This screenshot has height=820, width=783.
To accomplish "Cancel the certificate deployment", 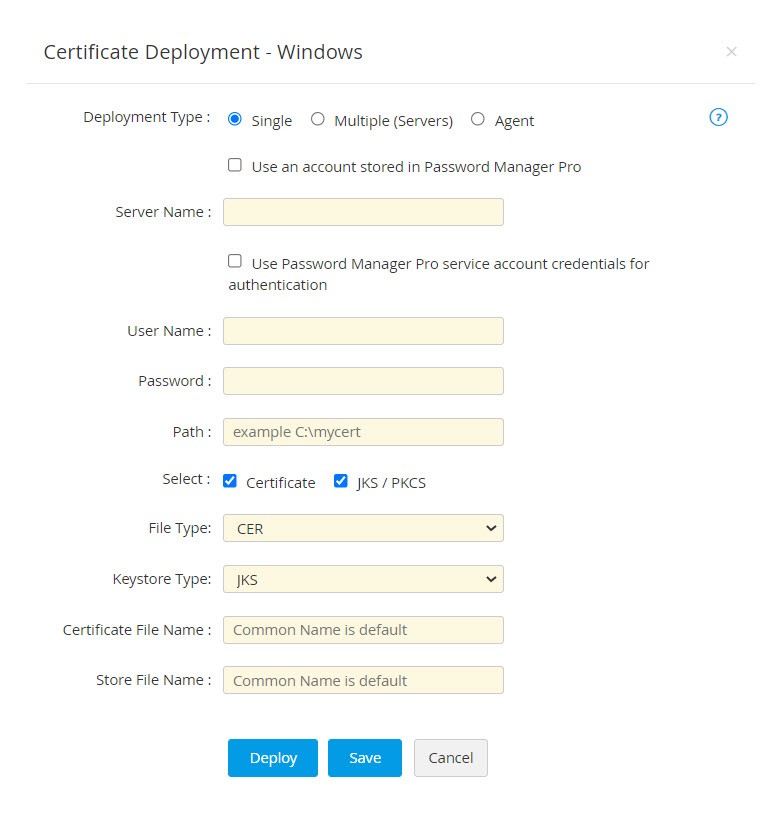I will pos(451,758).
